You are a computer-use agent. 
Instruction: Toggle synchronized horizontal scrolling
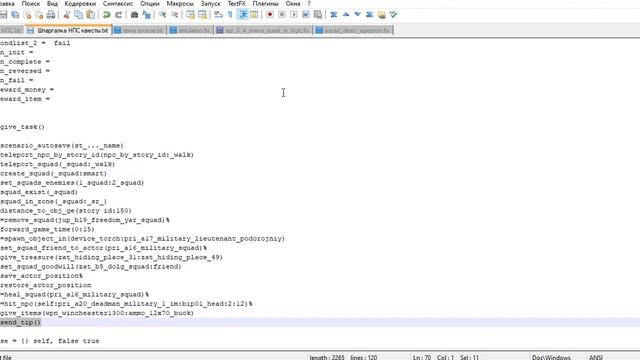tap(202, 15)
